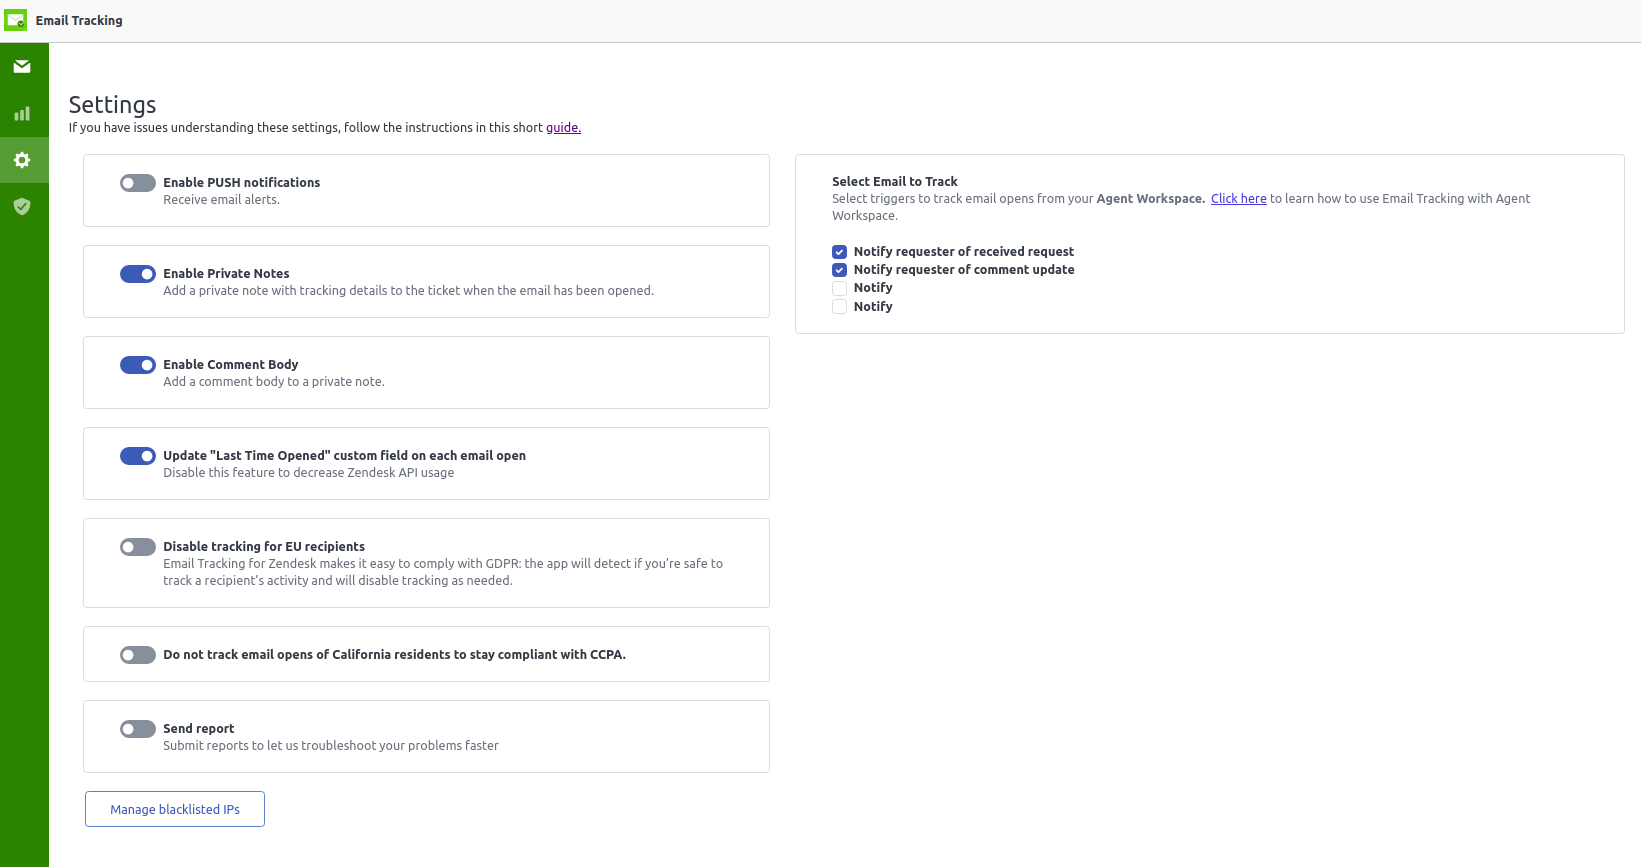Click Submit reports to let us troubleshoot text
This screenshot has height=867, width=1641.
(x=331, y=746)
